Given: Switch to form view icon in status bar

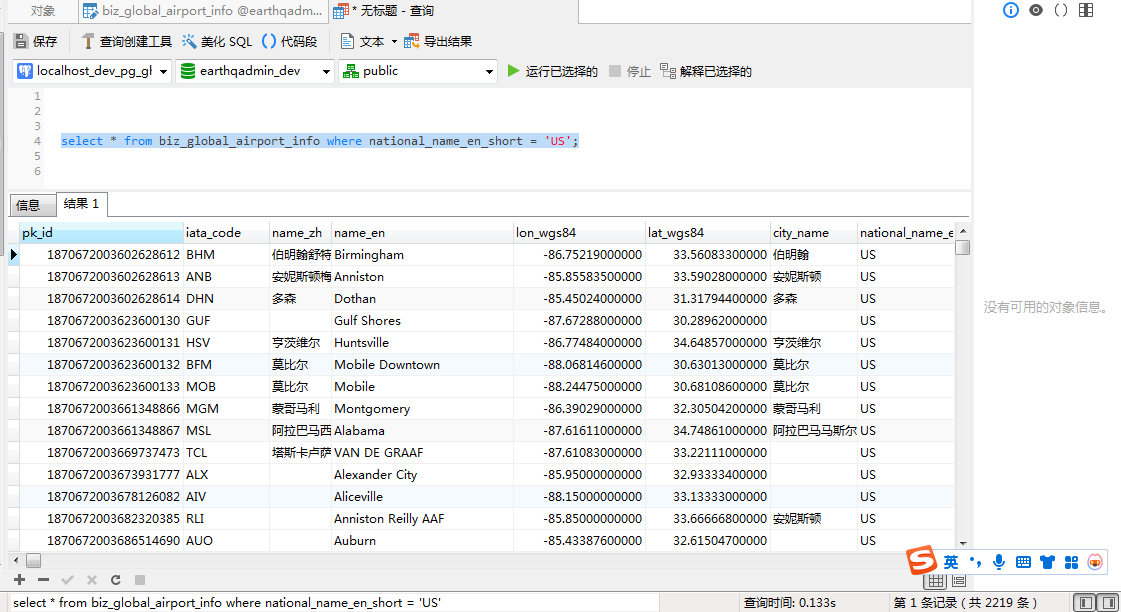Looking at the screenshot, I should (x=959, y=581).
